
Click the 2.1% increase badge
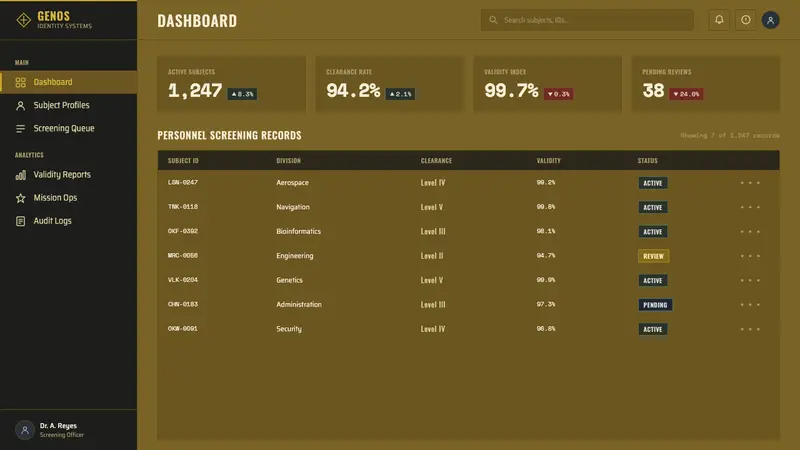point(400,94)
